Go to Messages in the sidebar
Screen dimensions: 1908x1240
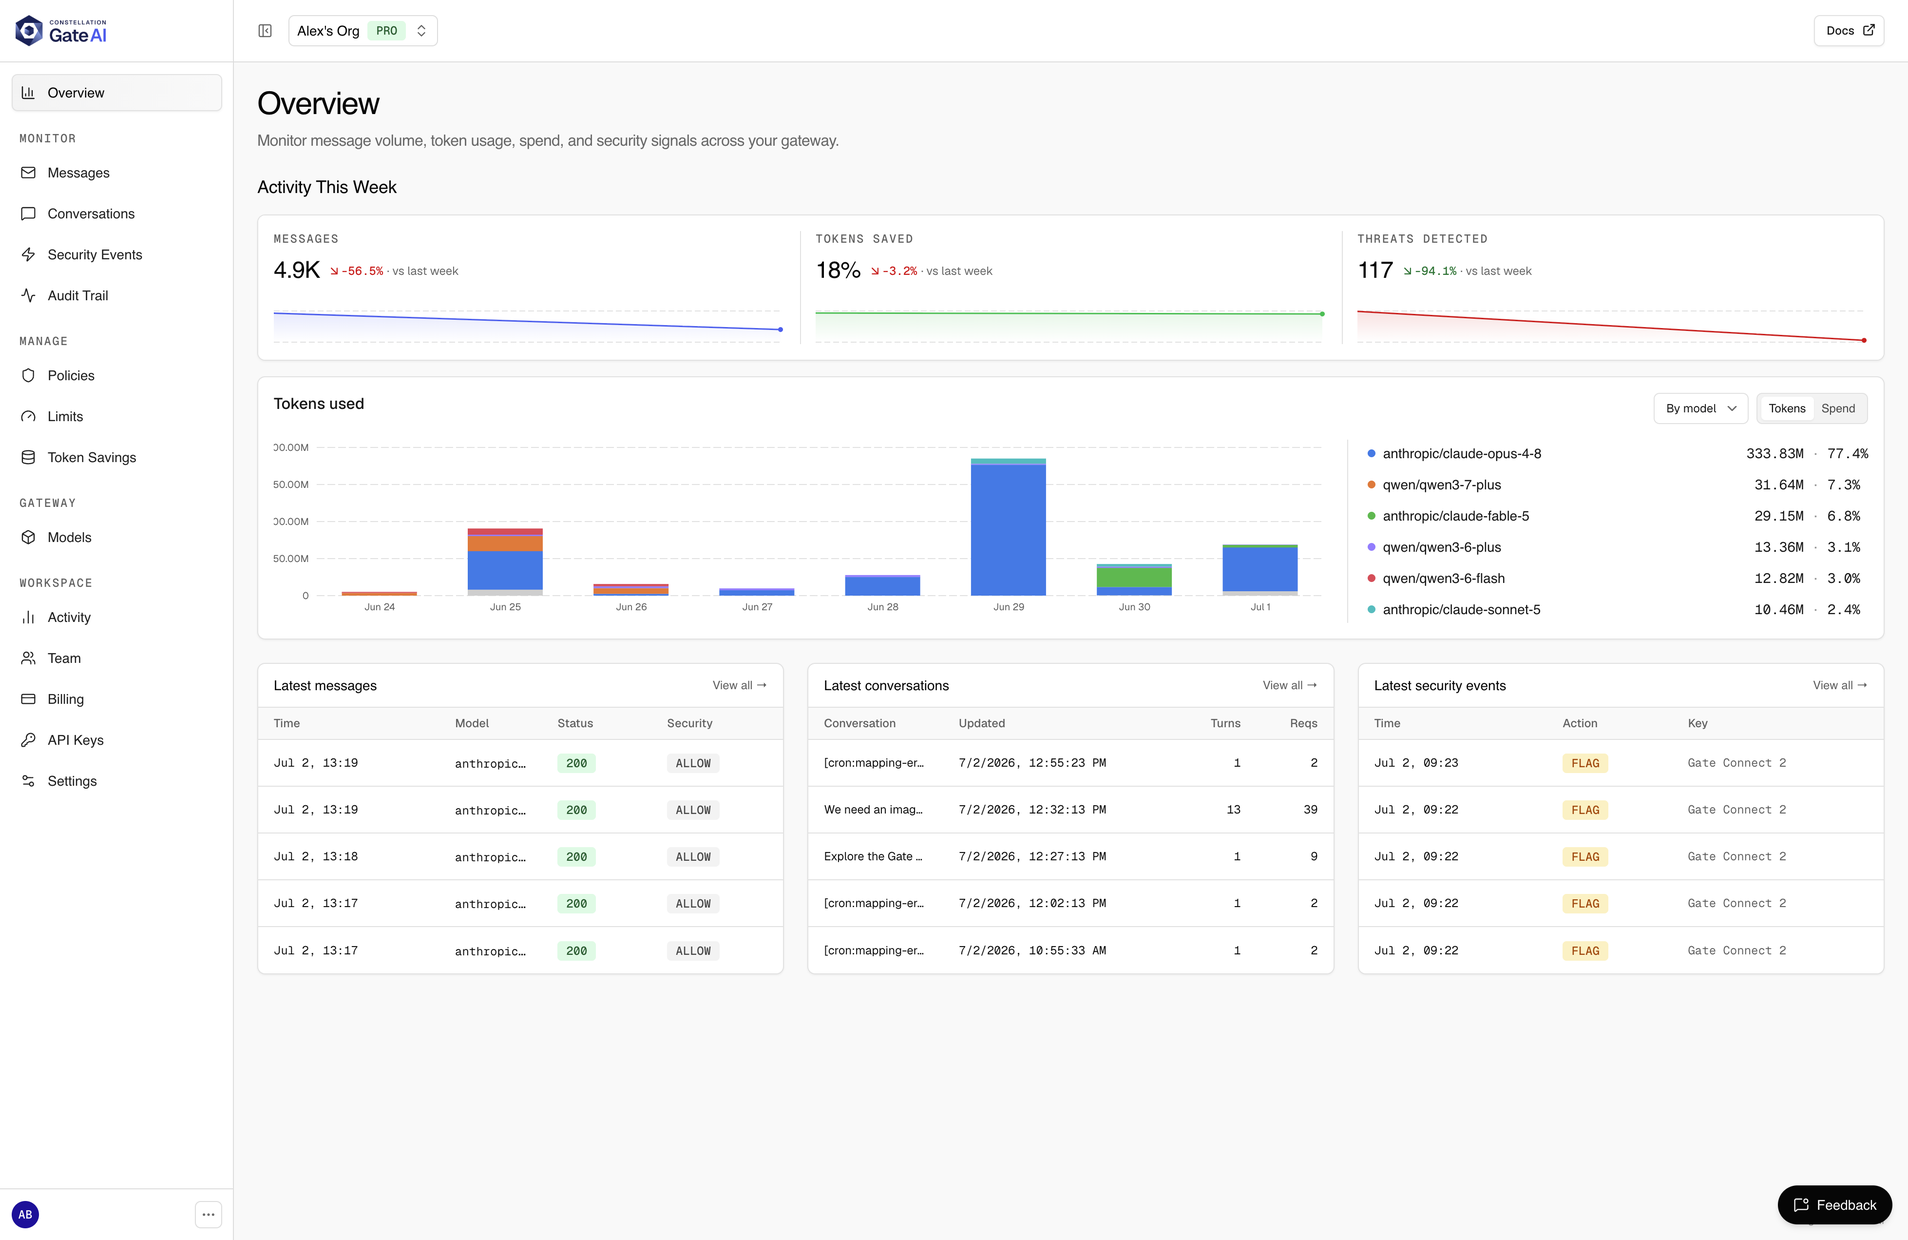click(117, 173)
